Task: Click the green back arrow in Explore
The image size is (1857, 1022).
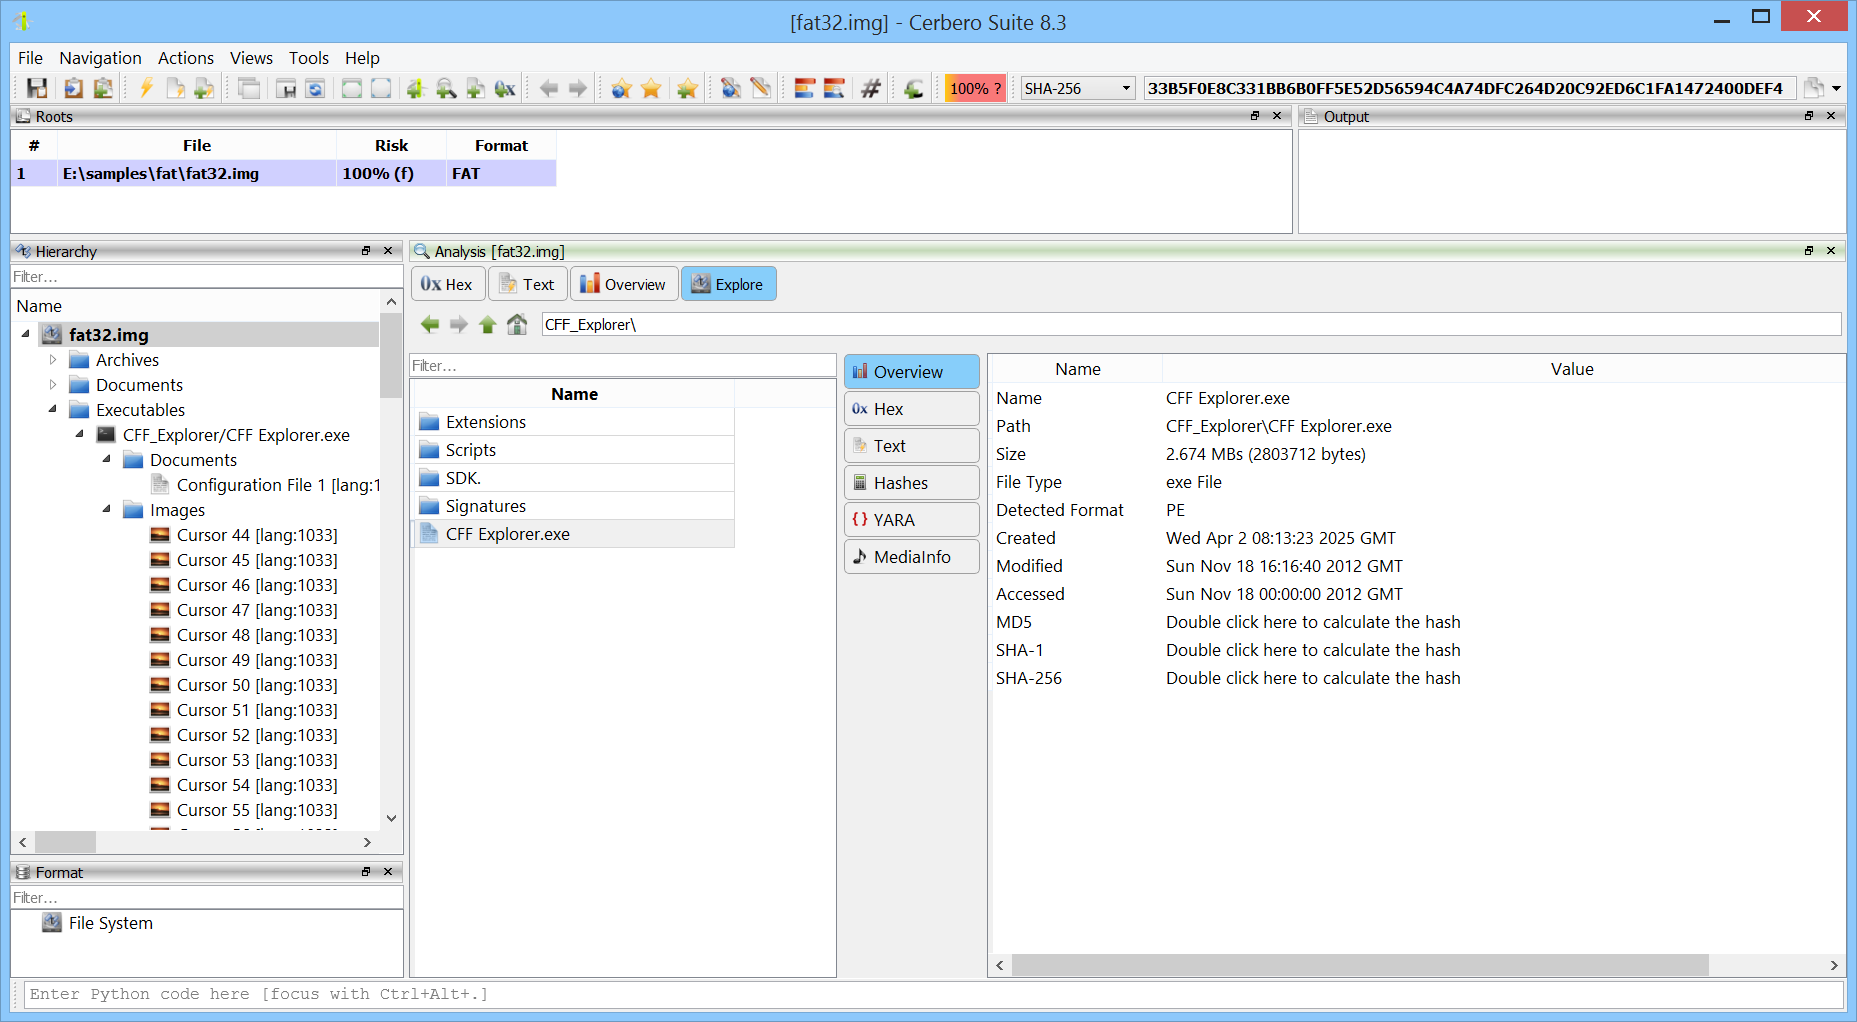Action: (x=430, y=324)
